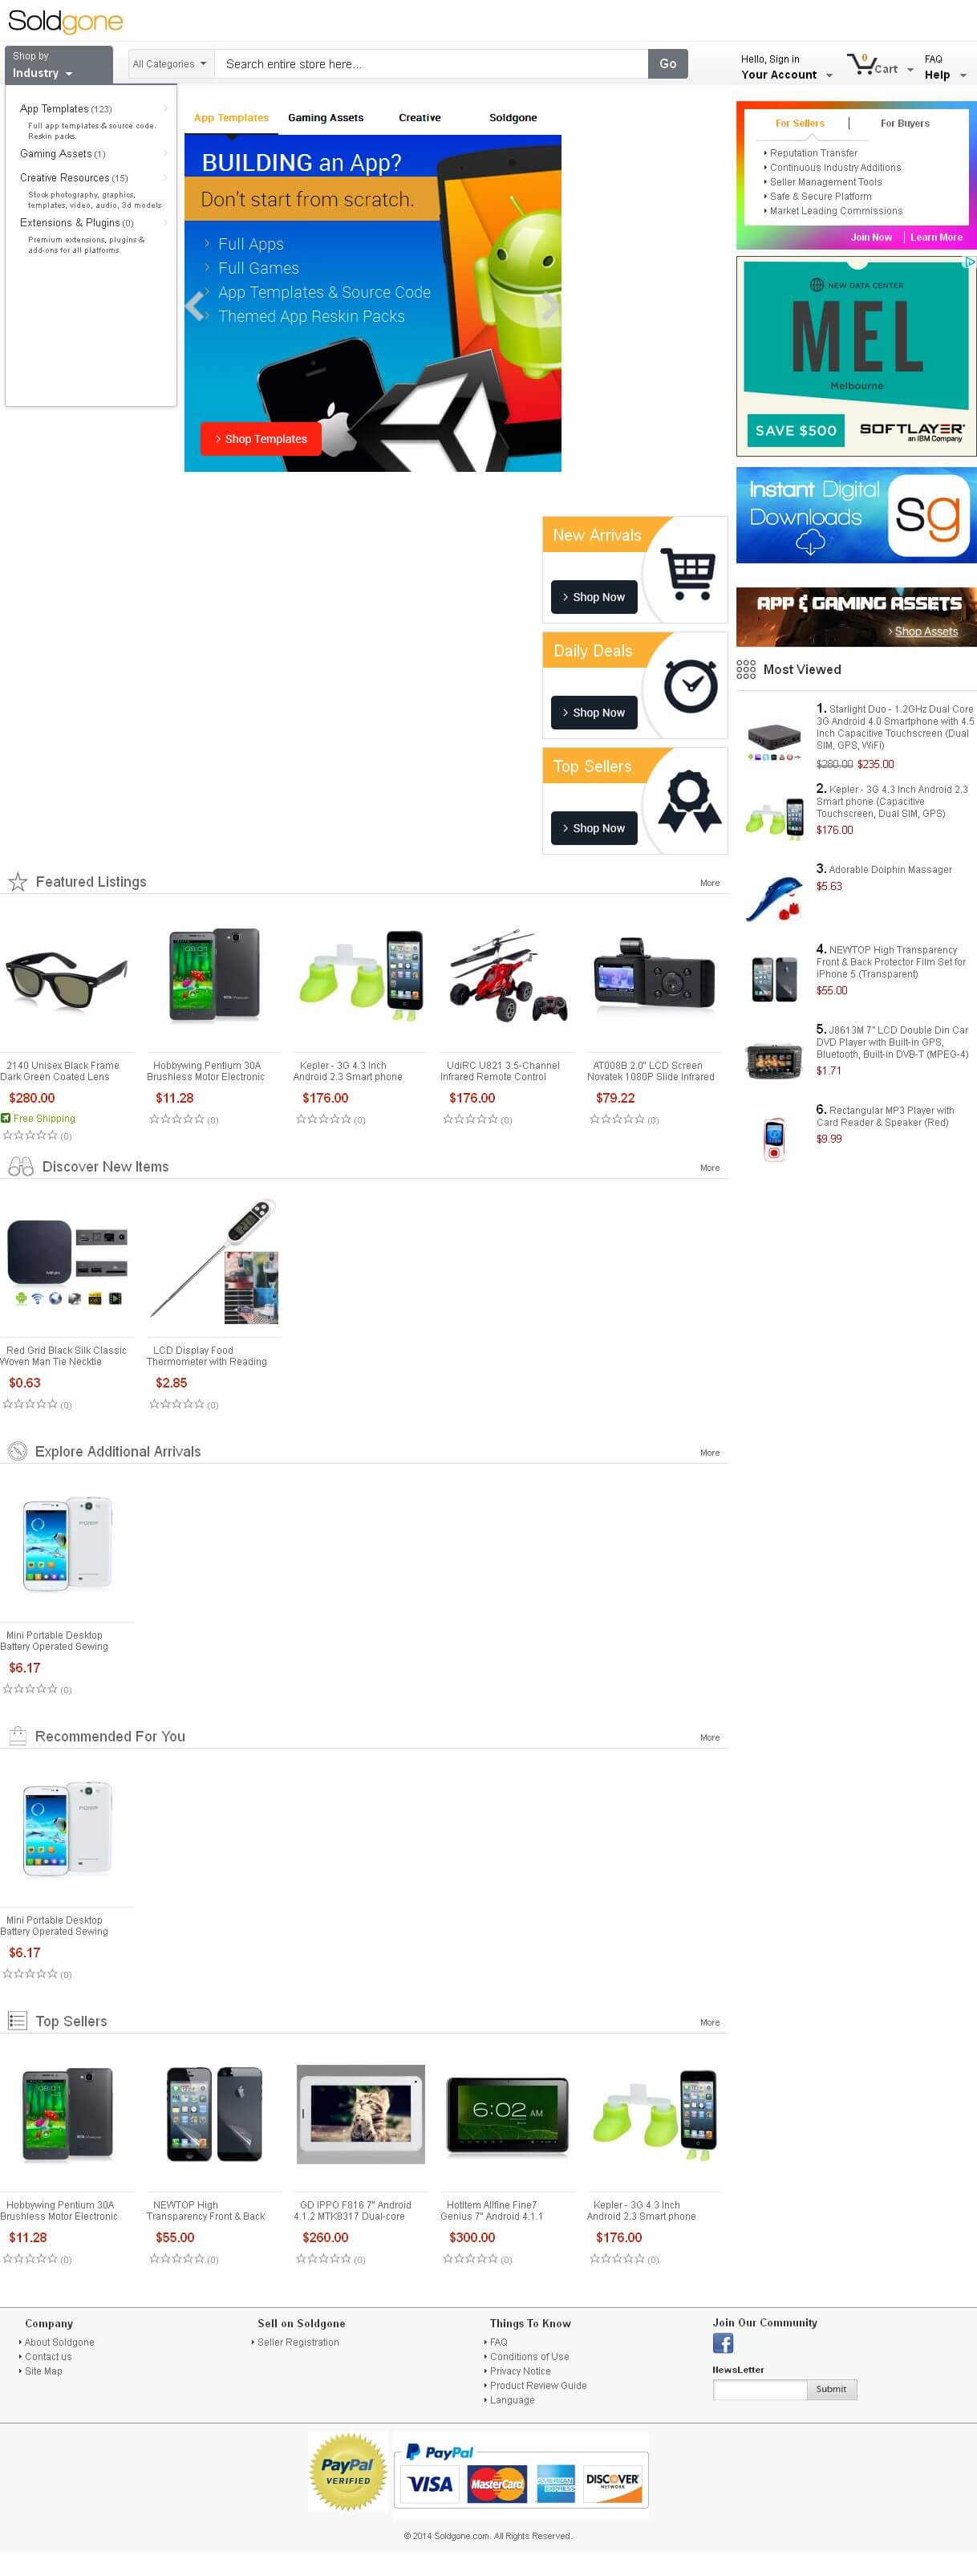Image resolution: width=977 pixels, height=2576 pixels.
Task: Click the Top Sellers ribbon badge icon
Action: [x=689, y=801]
